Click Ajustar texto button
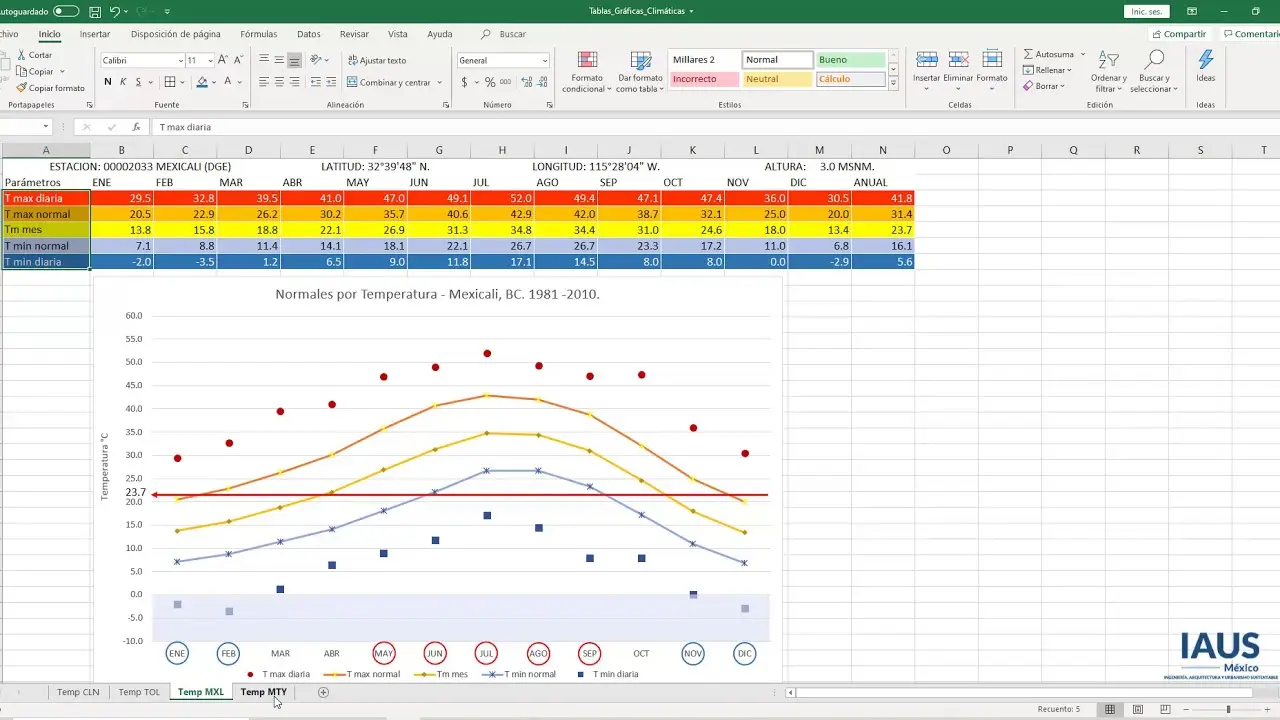 click(x=377, y=60)
